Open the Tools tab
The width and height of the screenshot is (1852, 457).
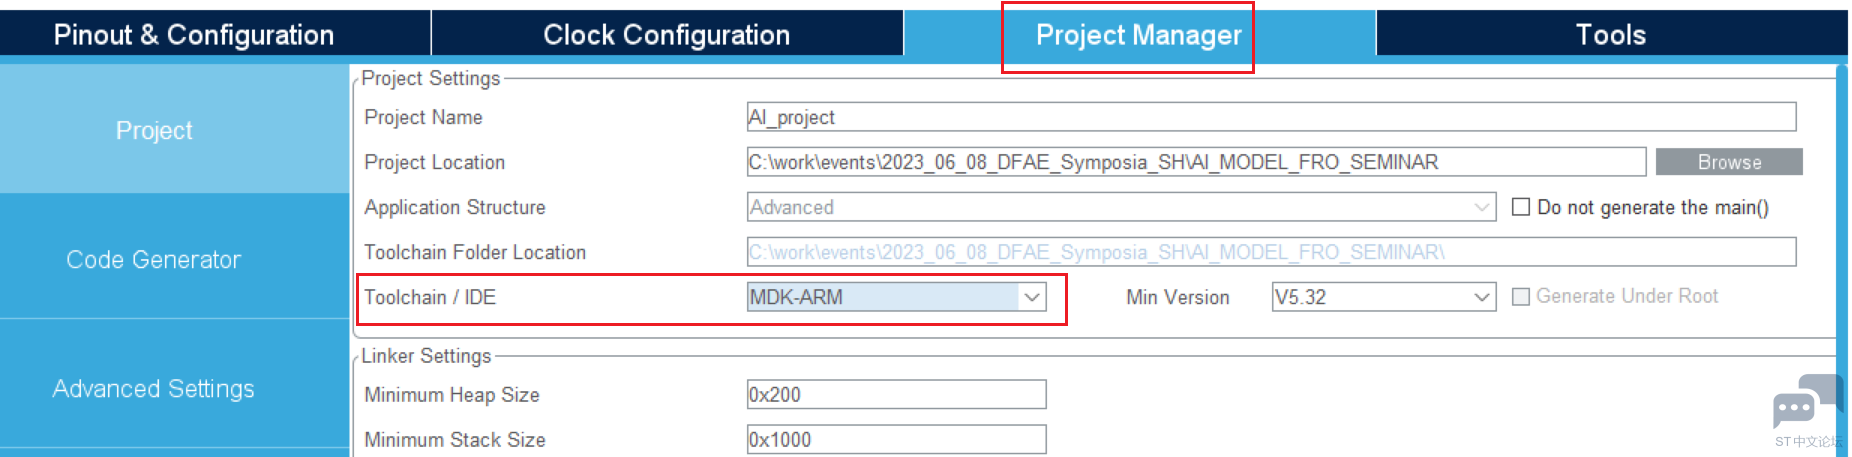point(1611,34)
